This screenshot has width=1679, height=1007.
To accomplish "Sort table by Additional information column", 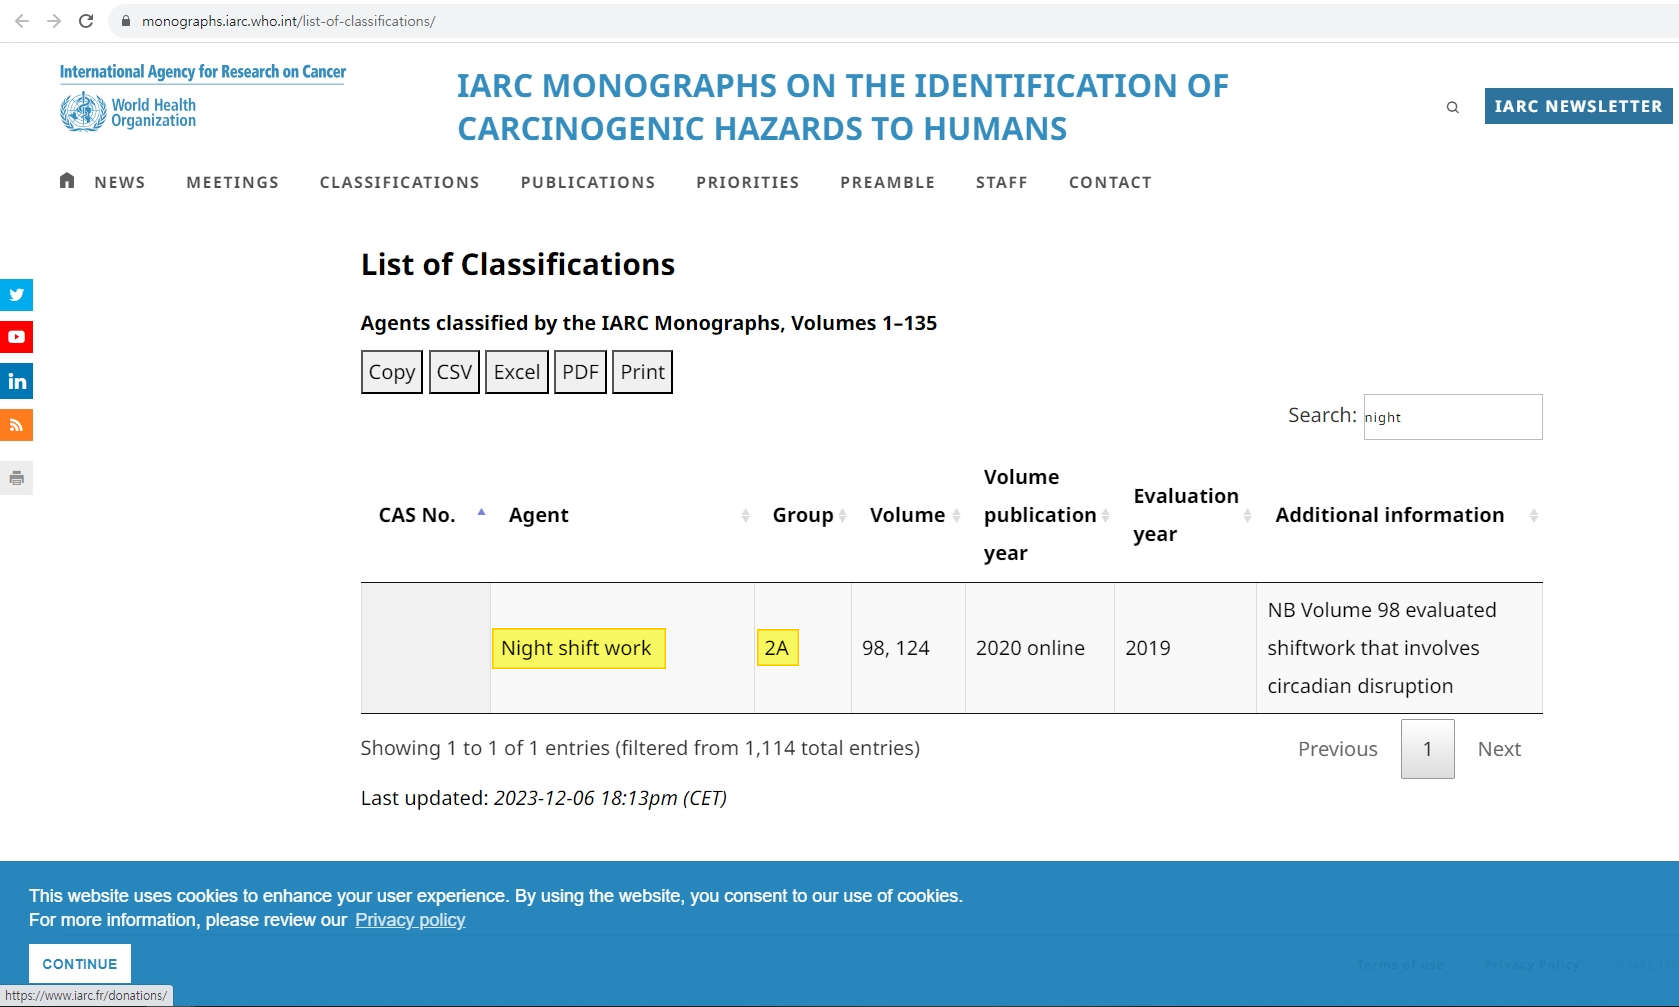I will click(1399, 515).
